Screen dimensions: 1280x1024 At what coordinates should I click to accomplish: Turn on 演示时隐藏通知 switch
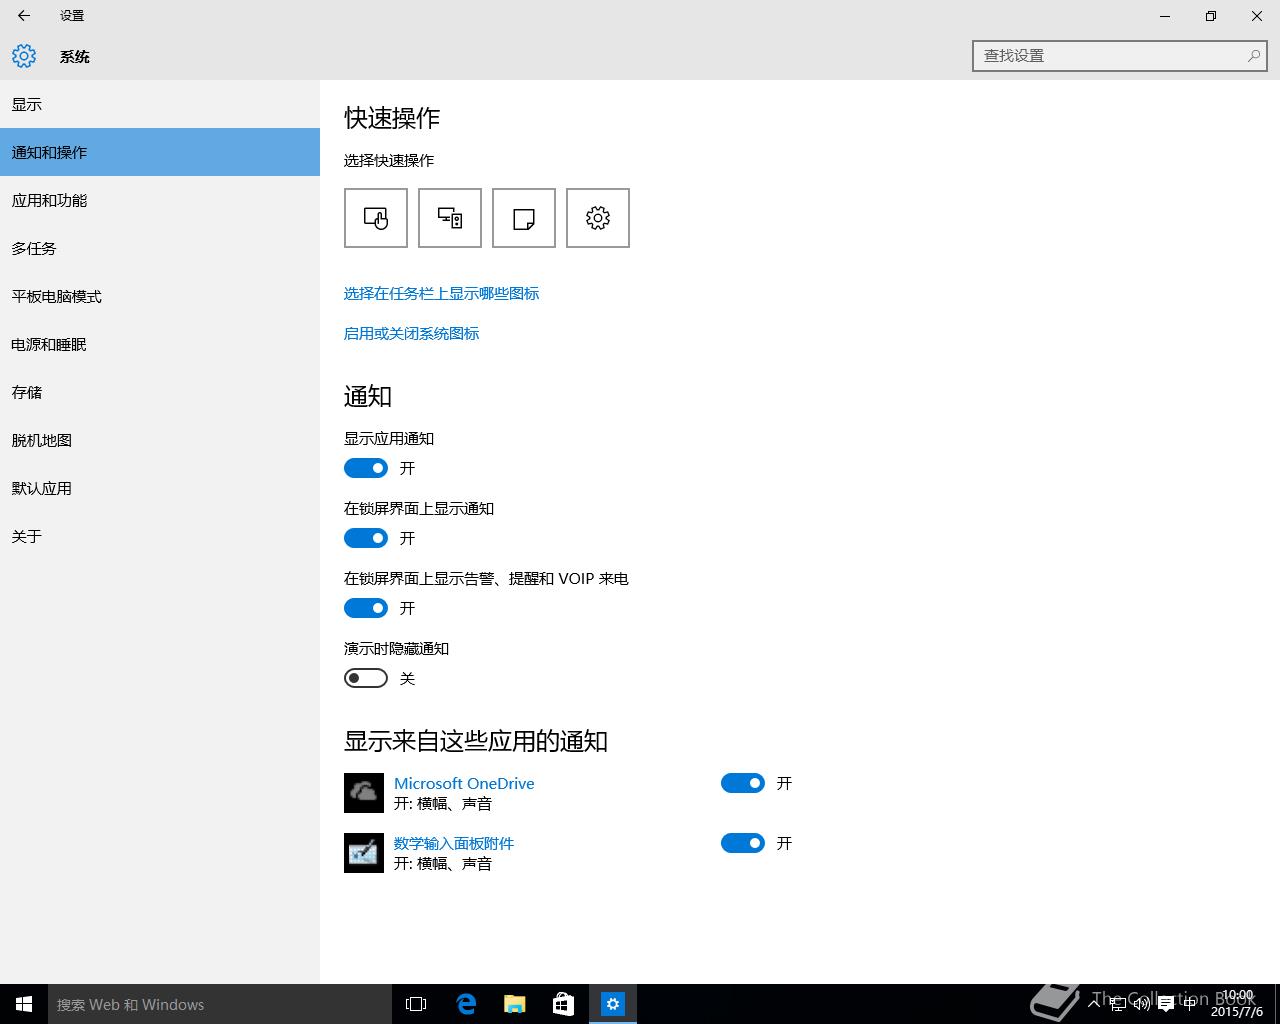(x=366, y=678)
